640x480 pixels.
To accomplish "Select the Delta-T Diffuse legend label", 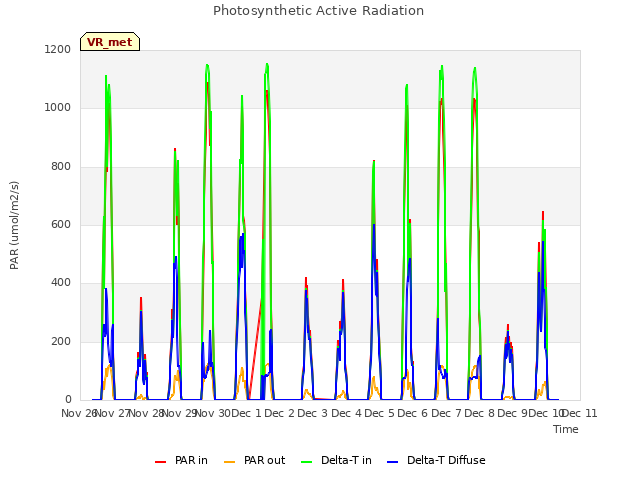I will pos(446,460).
